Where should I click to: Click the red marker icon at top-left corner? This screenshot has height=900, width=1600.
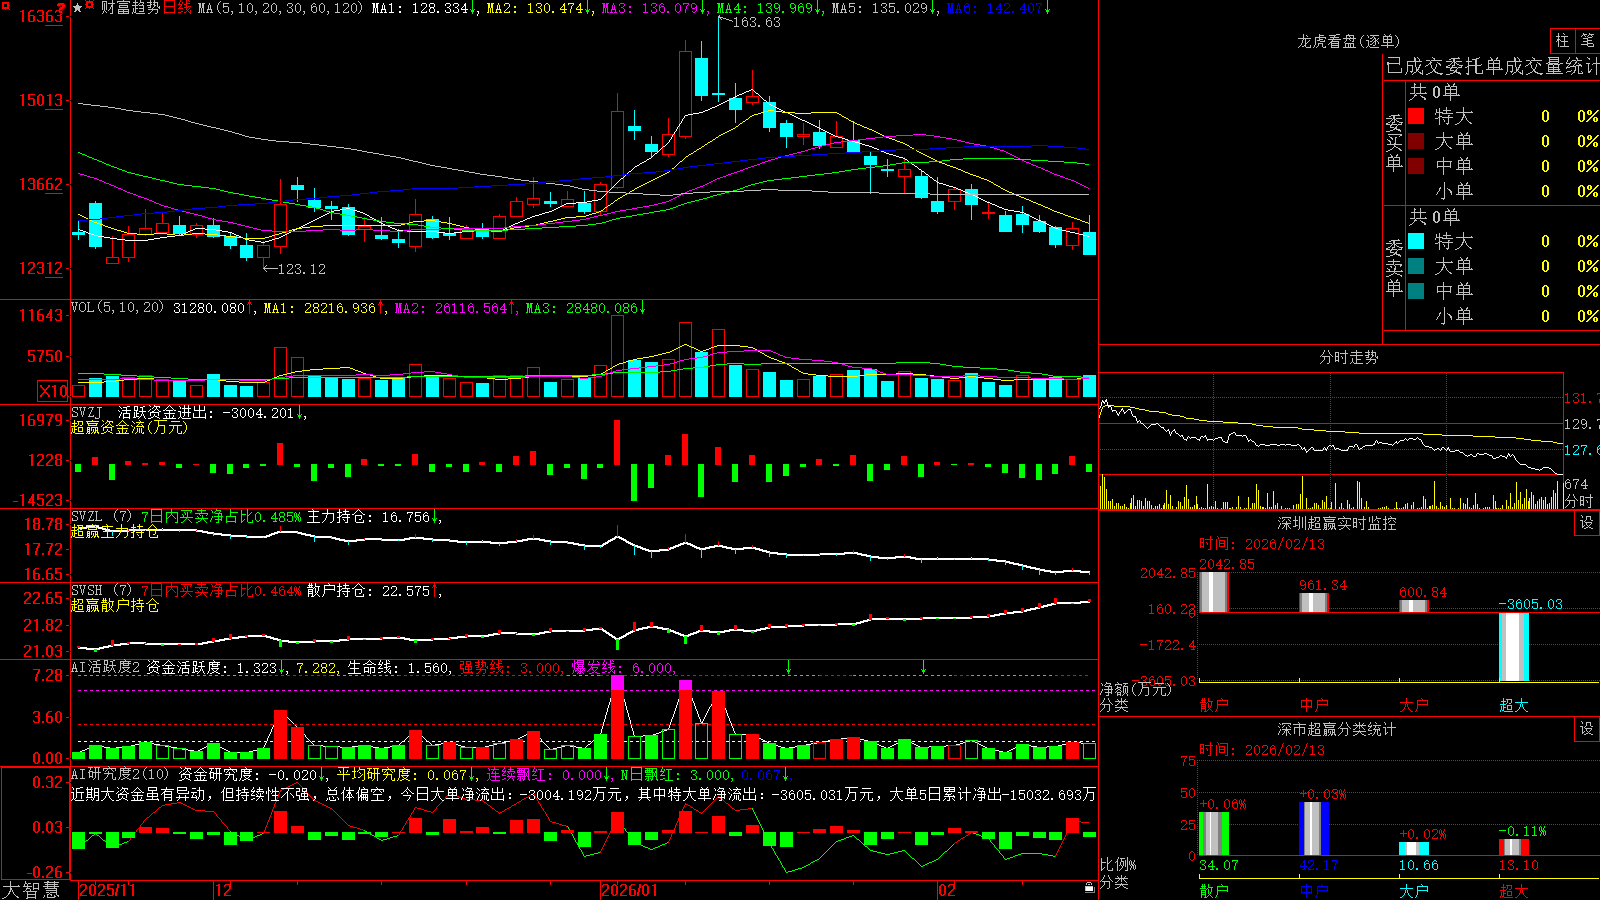4,6
